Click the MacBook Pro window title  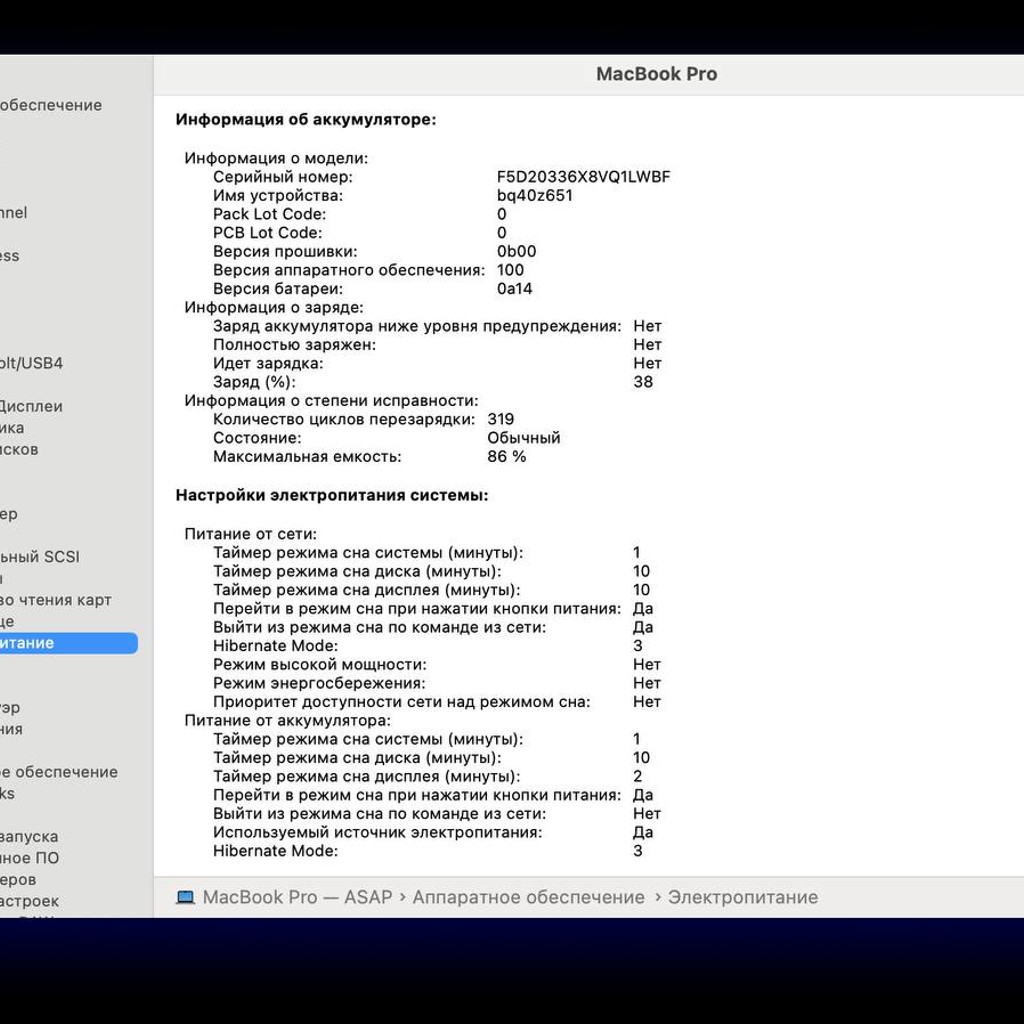coord(656,74)
